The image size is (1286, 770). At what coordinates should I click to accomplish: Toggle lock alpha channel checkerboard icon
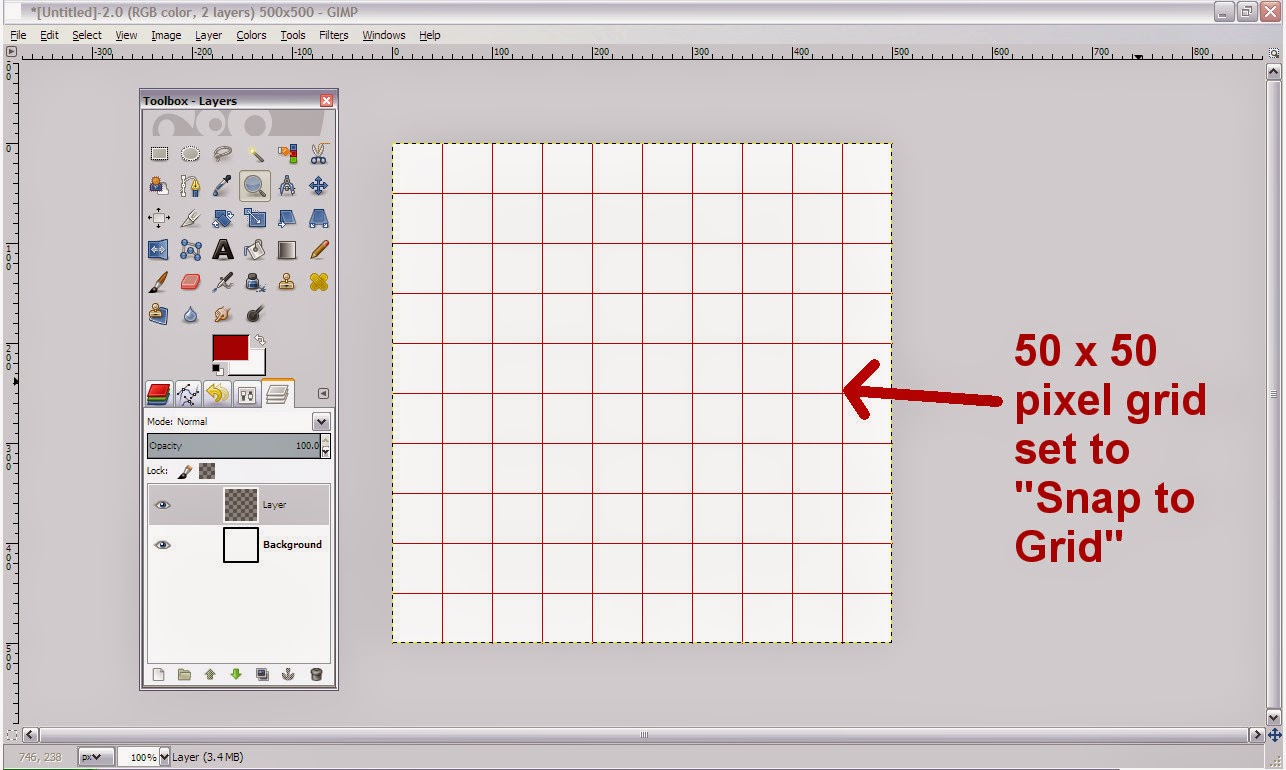click(207, 471)
